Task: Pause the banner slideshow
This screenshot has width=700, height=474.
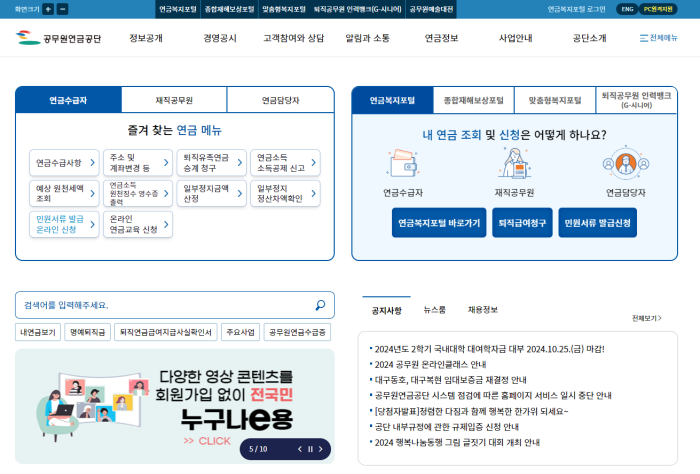Action: (x=310, y=449)
